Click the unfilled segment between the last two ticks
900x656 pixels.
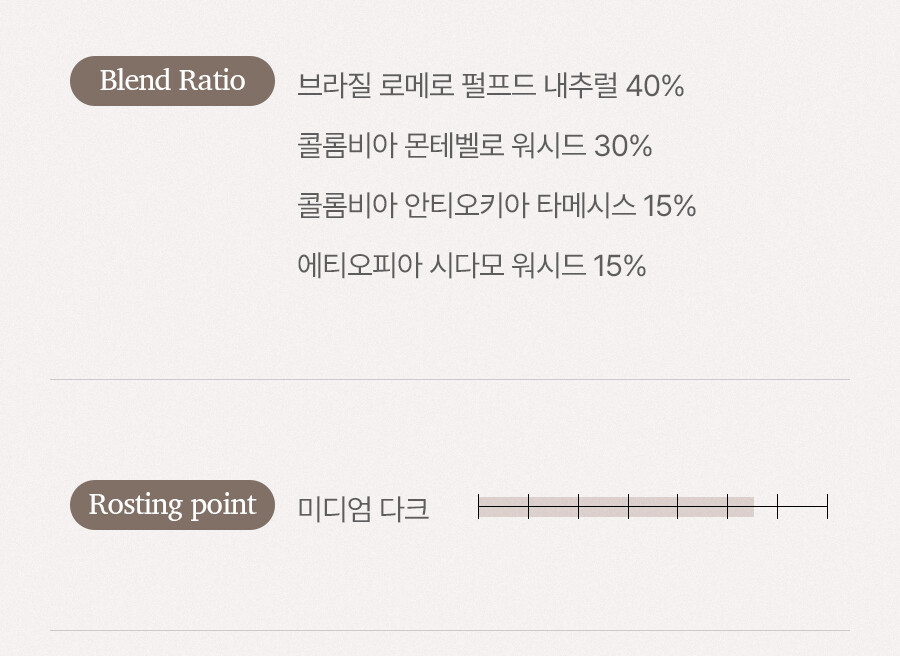[802, 507]
